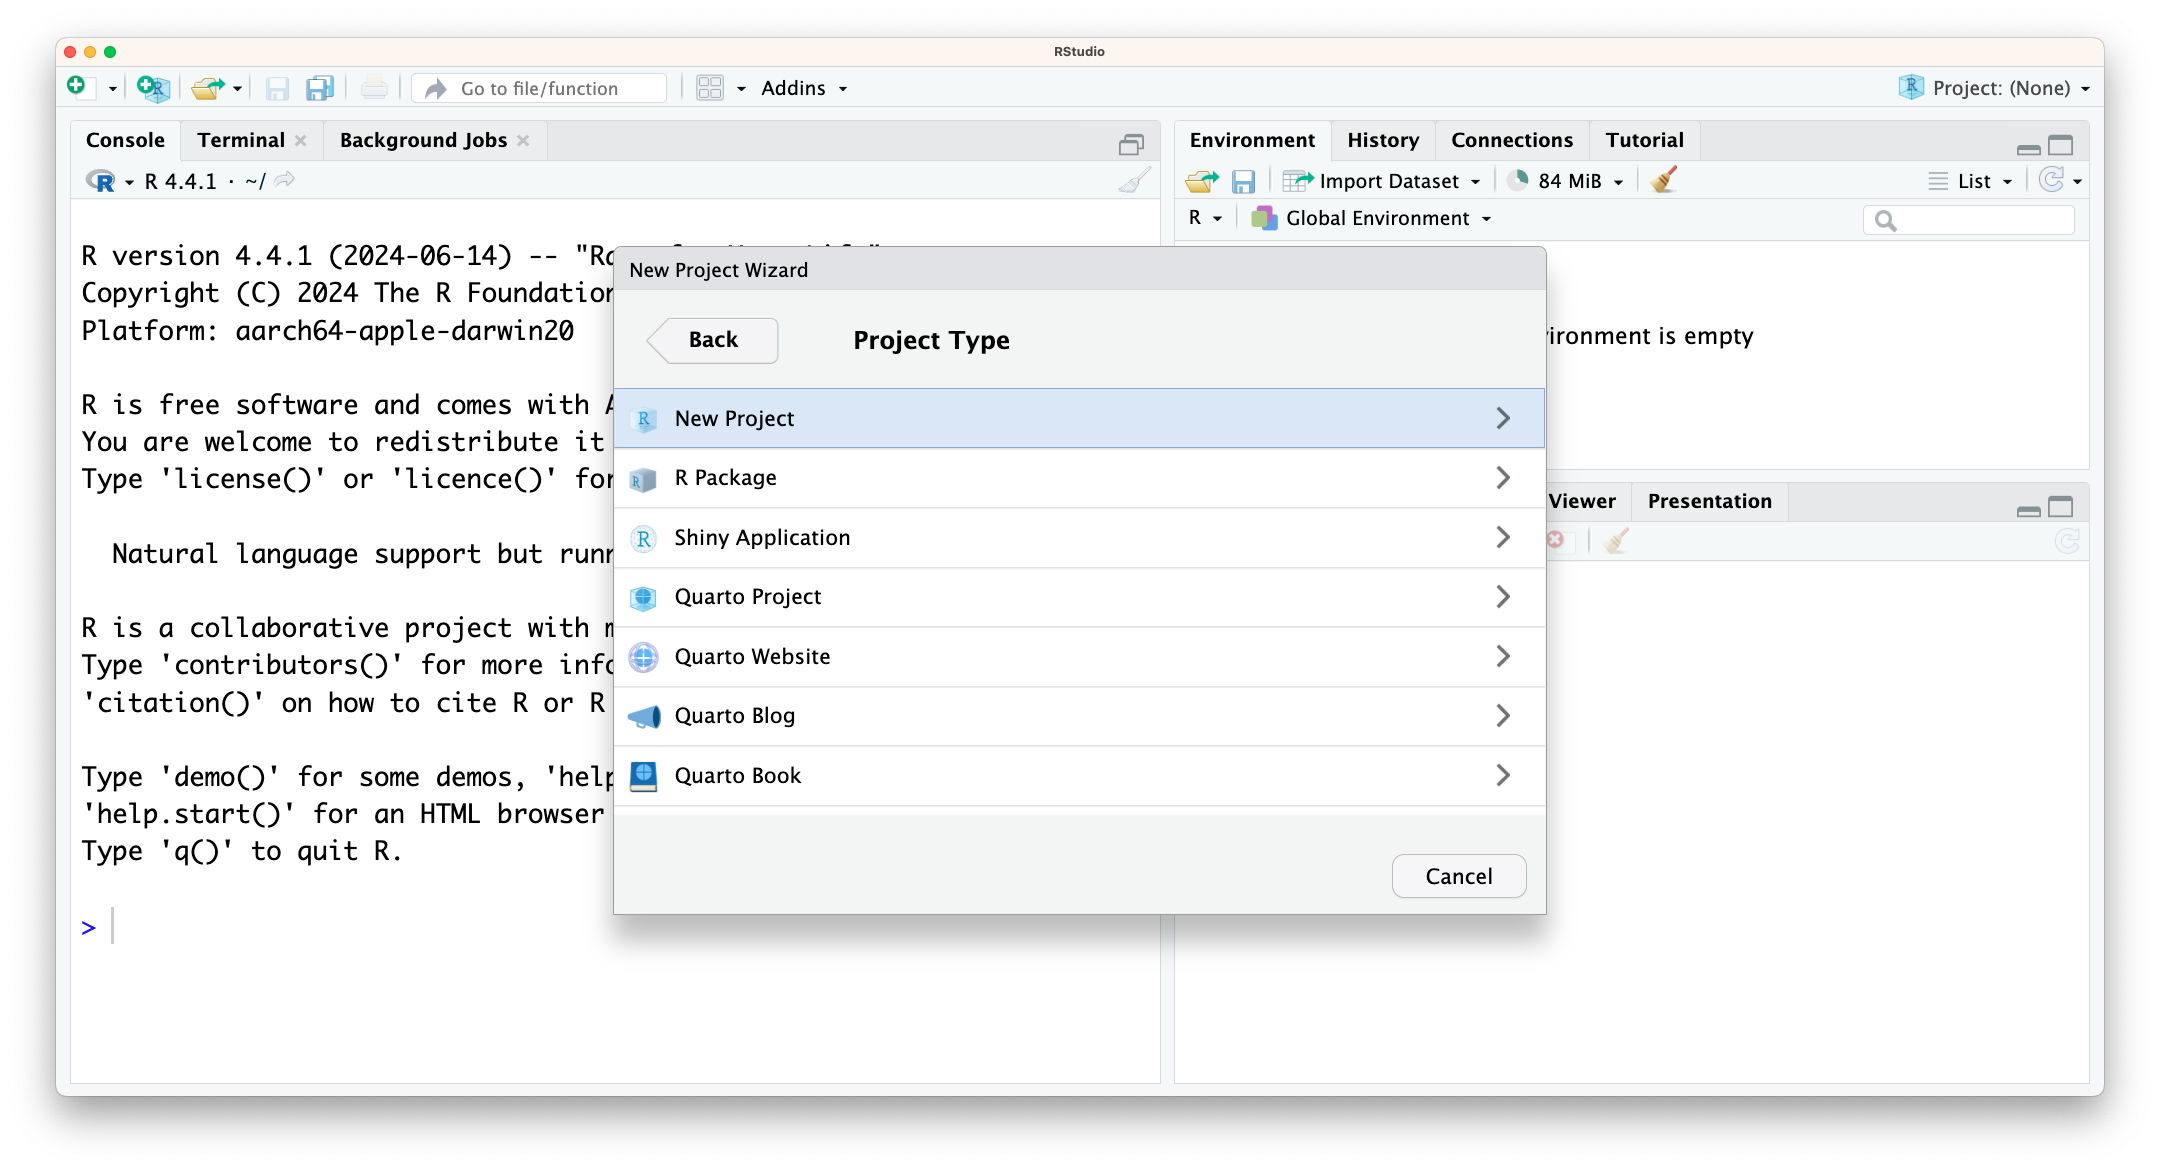
Task: Click Cancel in New Project Wizard
Action: [1459, 876]
